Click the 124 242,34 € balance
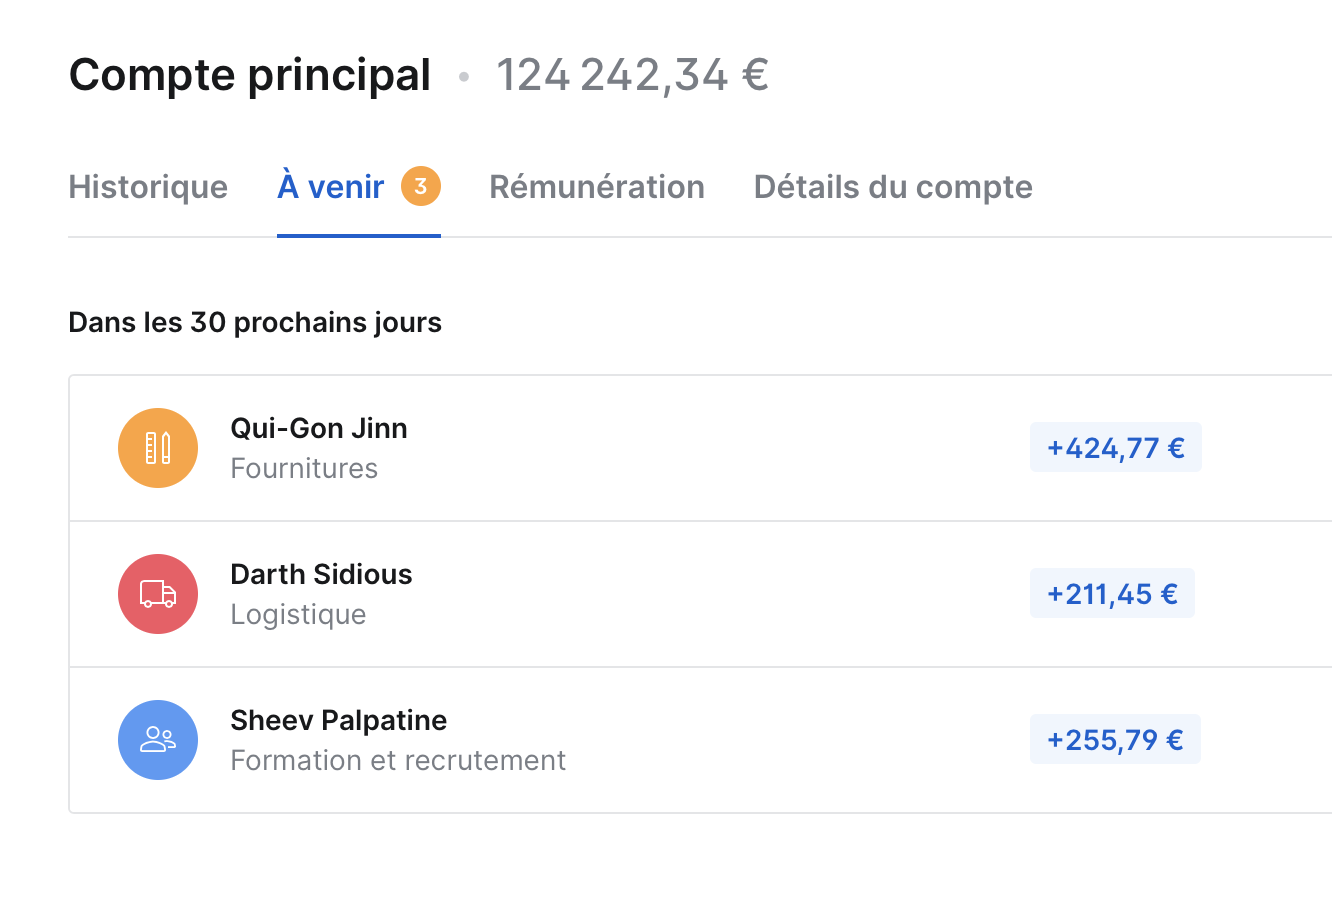The height and width of the screenshot is (902, 1332). point(633,75)
